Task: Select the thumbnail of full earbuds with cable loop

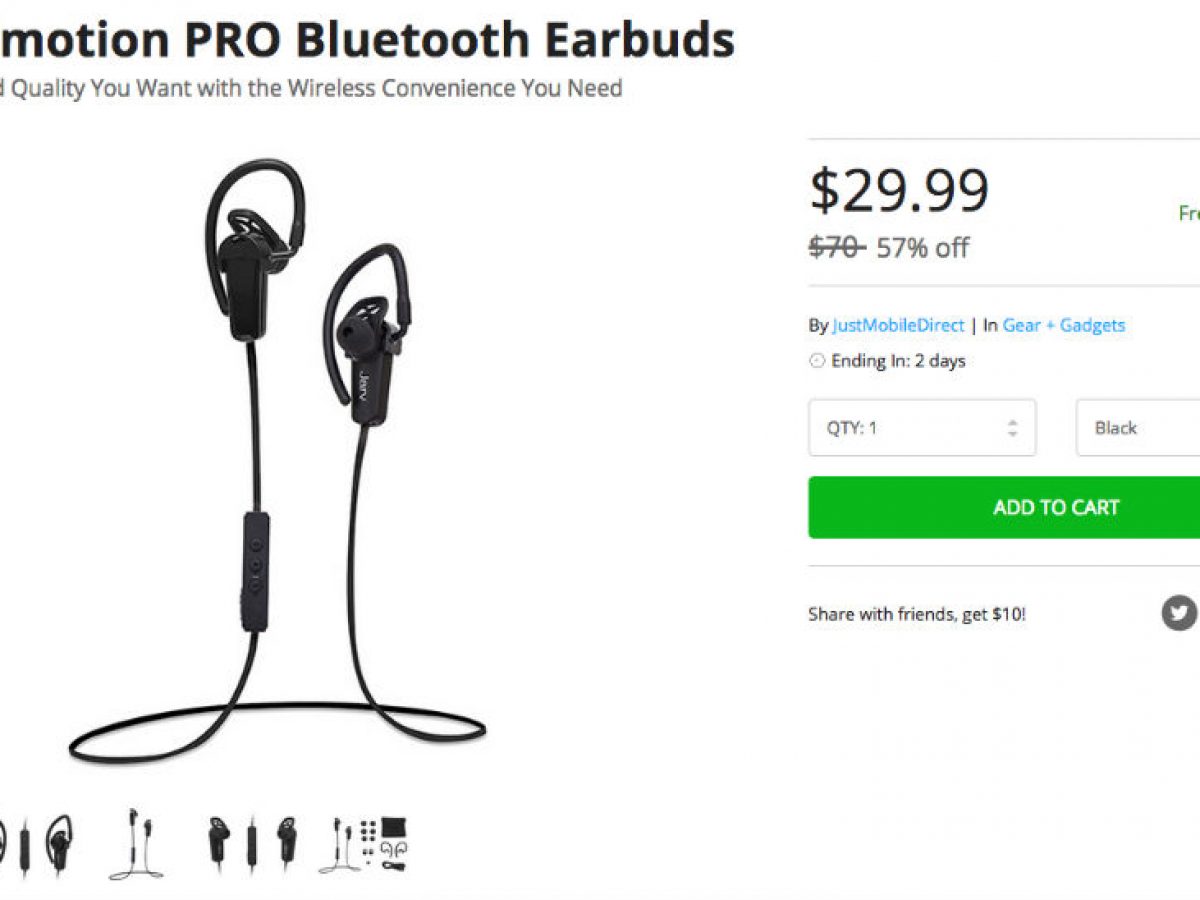Action: [x=137, y=845]
